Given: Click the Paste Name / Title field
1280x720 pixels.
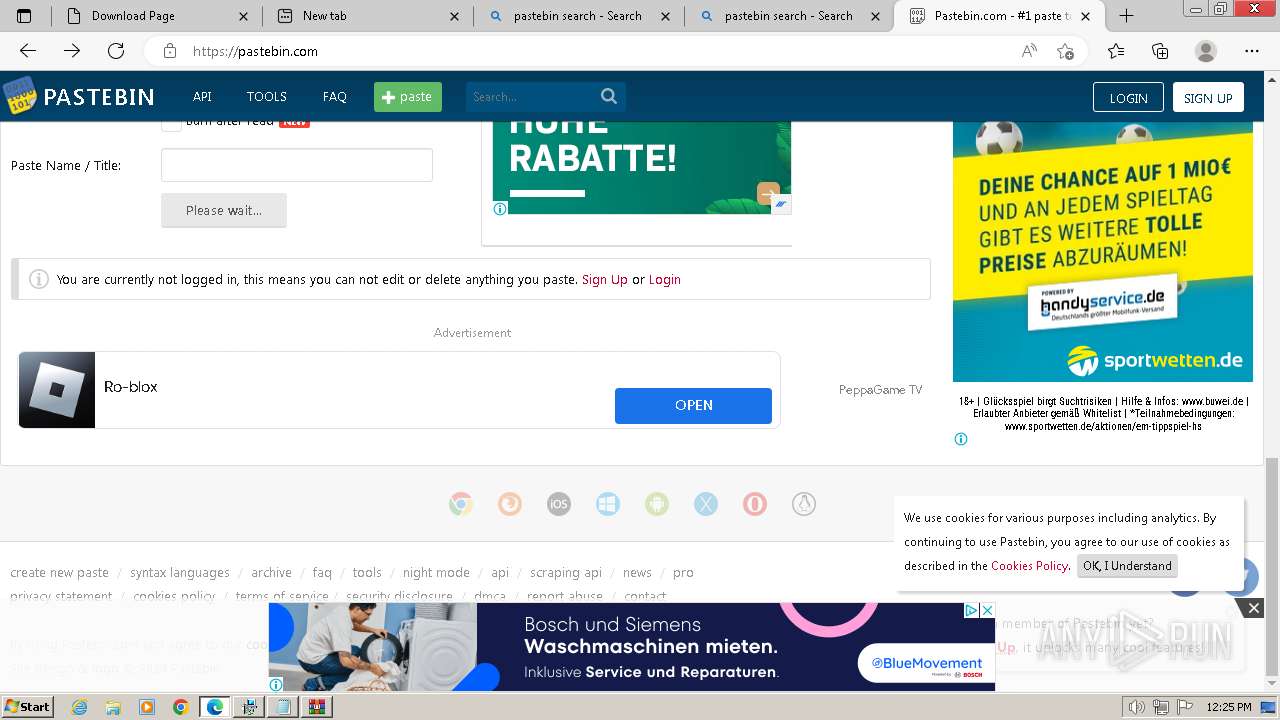Looking at the screenshot, I should (297, 165).
